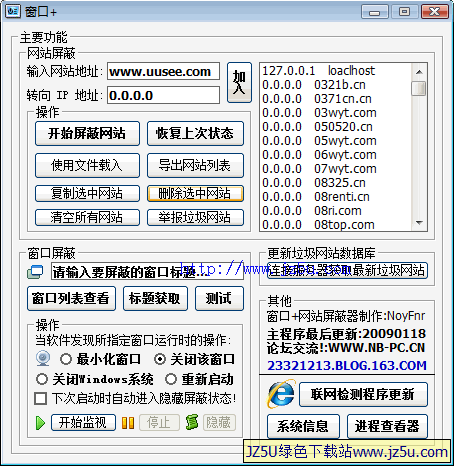454x466 pixels.
Task: Click 窗口列表查看 button
Action: (71, 298)
